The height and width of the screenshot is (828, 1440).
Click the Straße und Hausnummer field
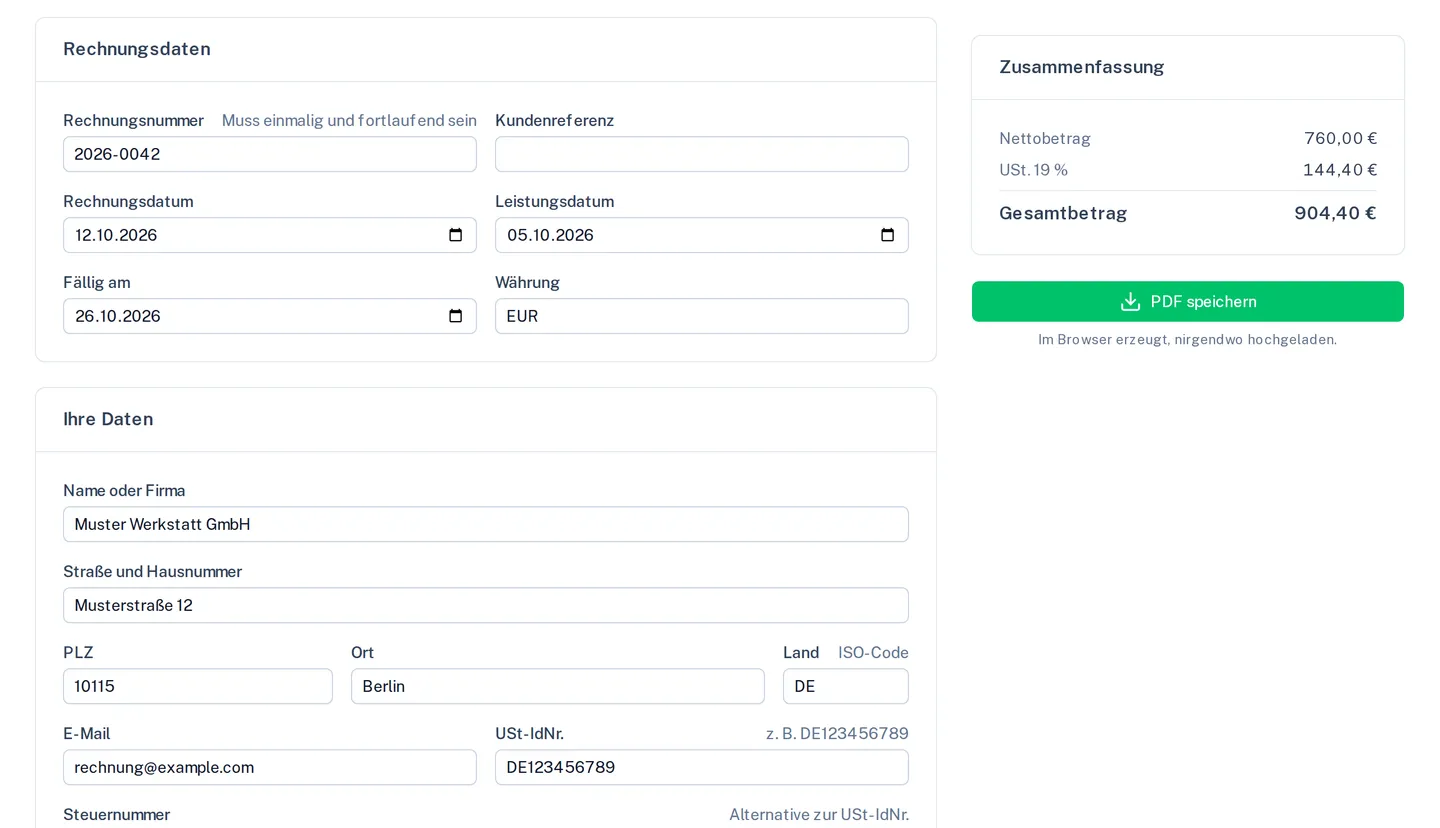[486, 605]
